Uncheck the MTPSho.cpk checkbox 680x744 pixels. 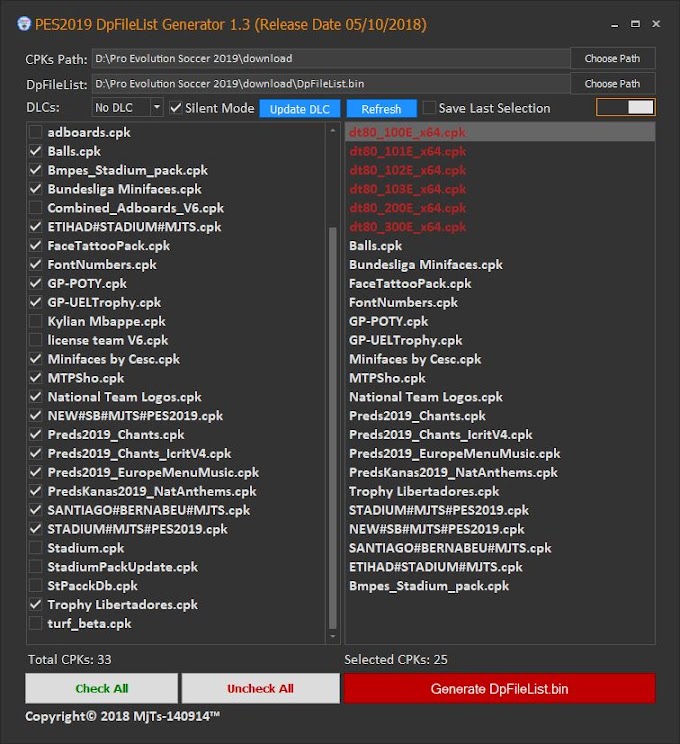(x=36, y=378)
